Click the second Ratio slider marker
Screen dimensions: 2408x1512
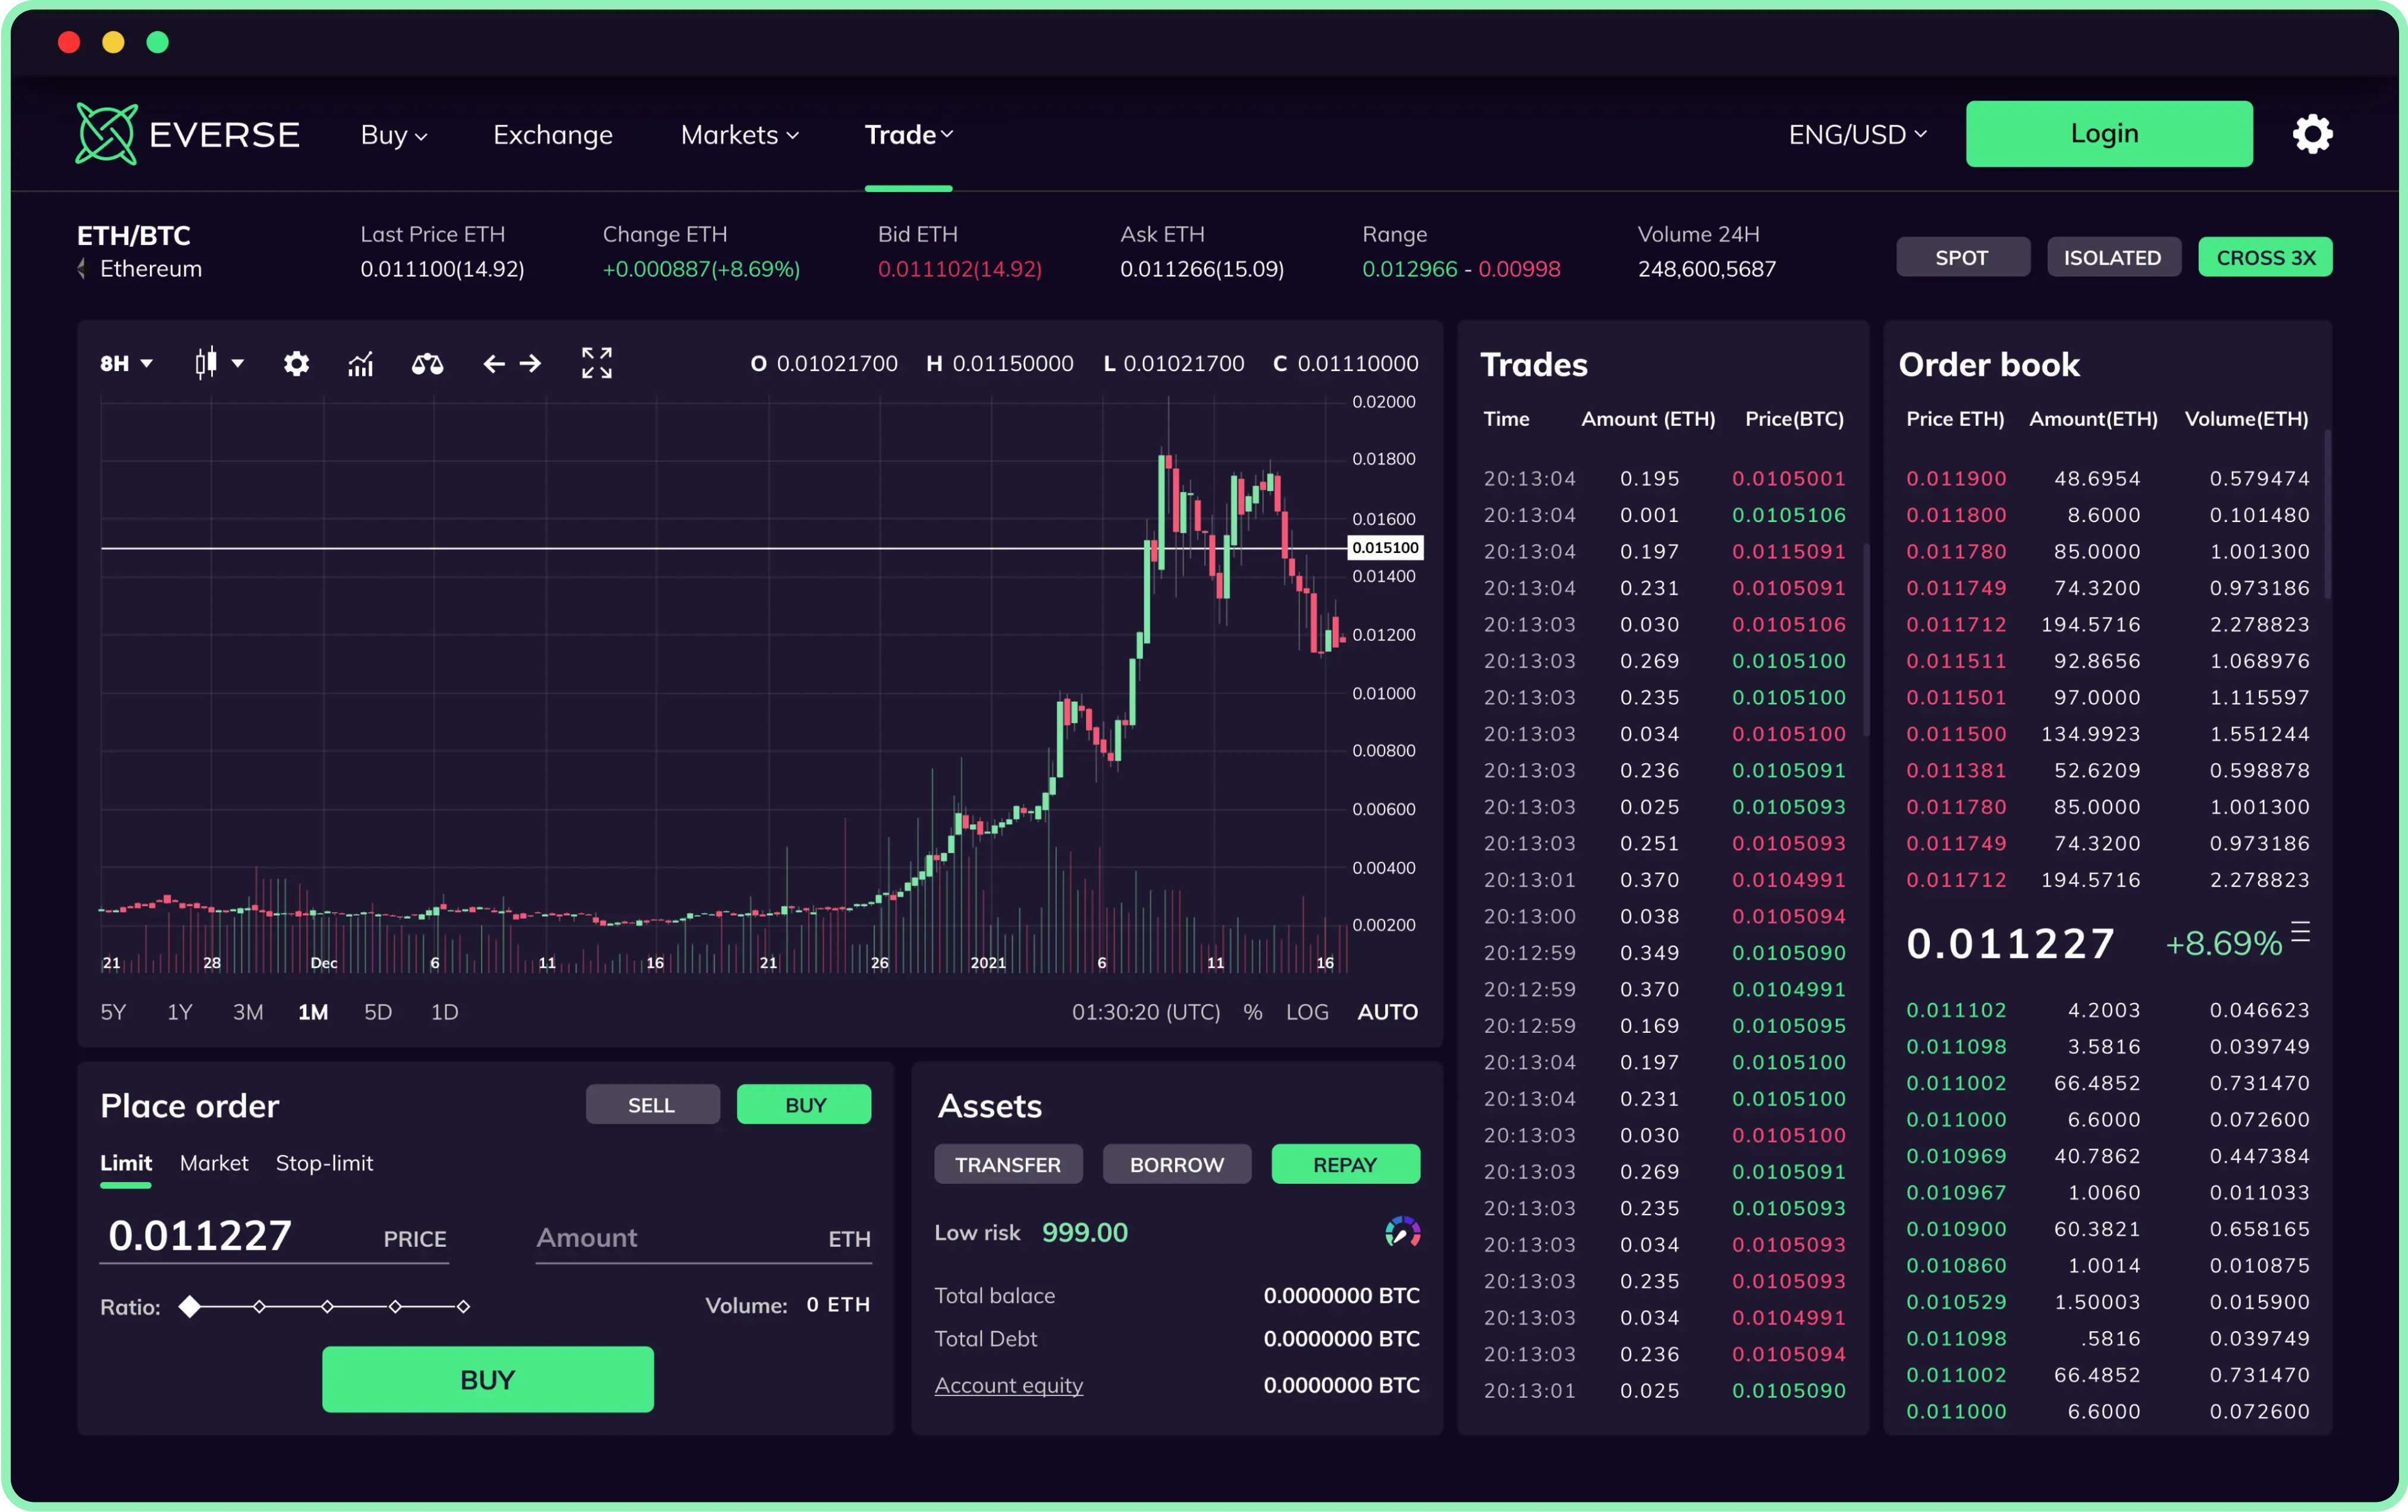[x=259, y=1306]
